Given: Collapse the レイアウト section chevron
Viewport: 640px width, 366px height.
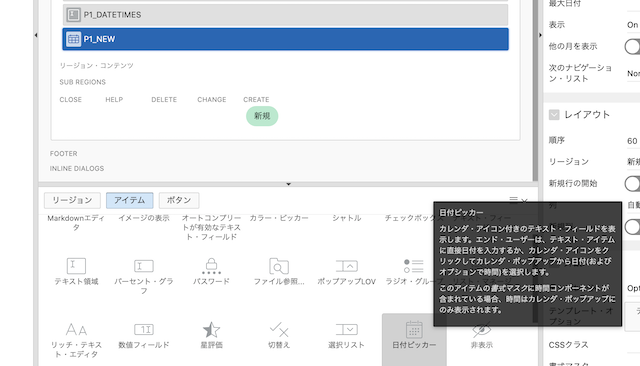Looking at the screenshot, I should tap(554, 115).
